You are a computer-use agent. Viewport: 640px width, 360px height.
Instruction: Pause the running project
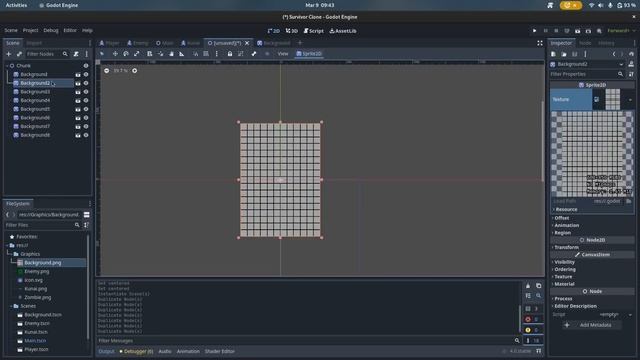click(545, 31)
